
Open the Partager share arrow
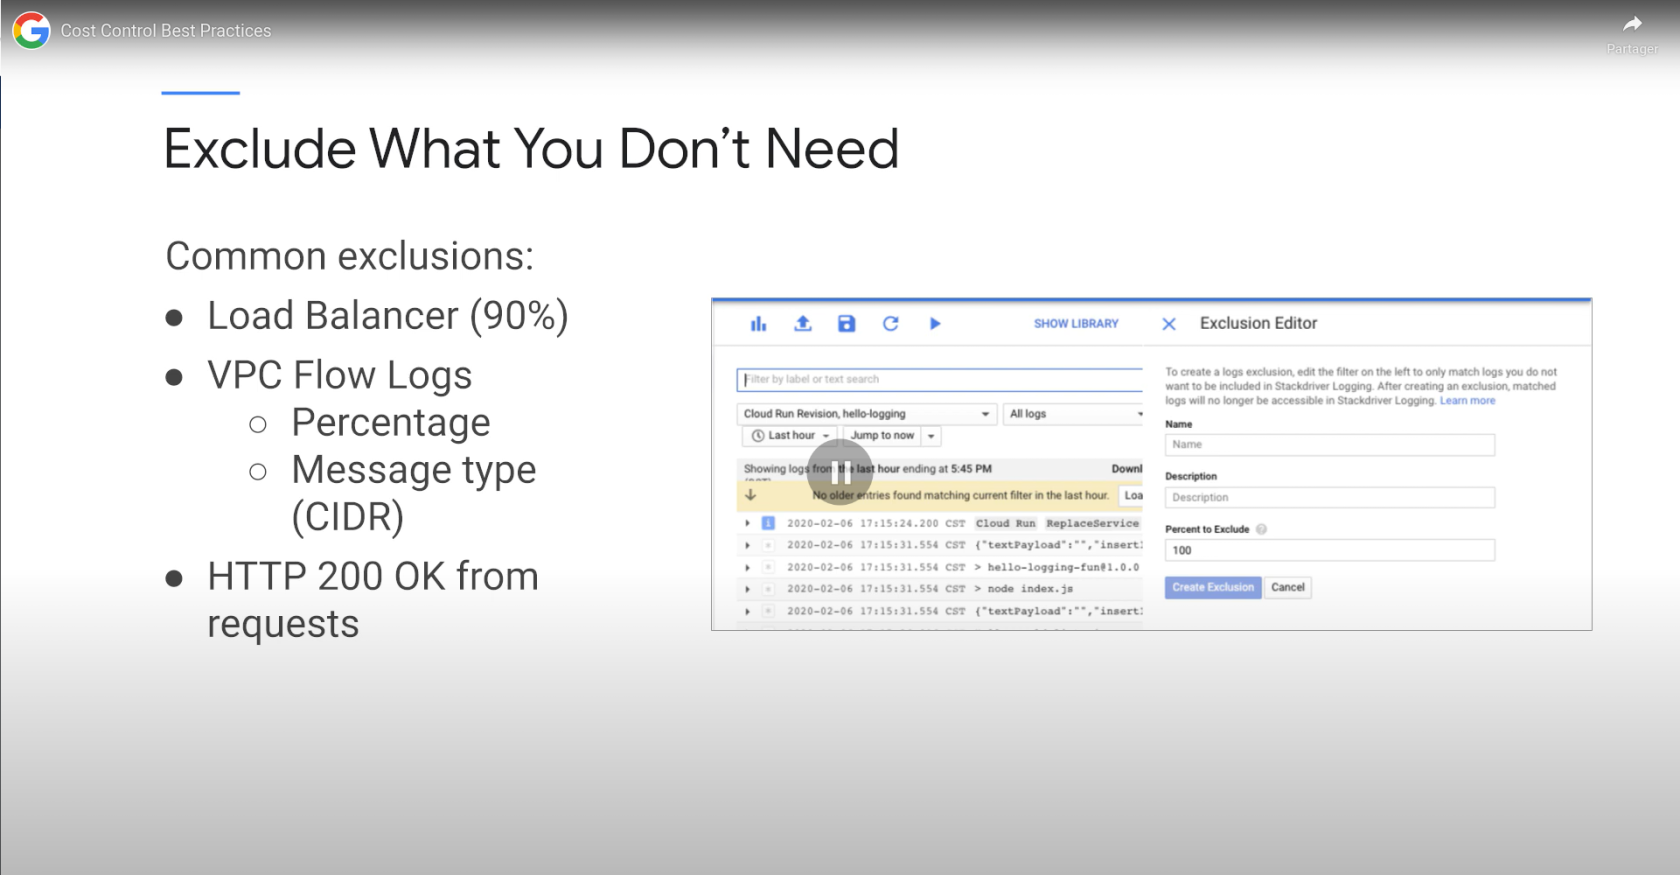(x=1632, y=24)
